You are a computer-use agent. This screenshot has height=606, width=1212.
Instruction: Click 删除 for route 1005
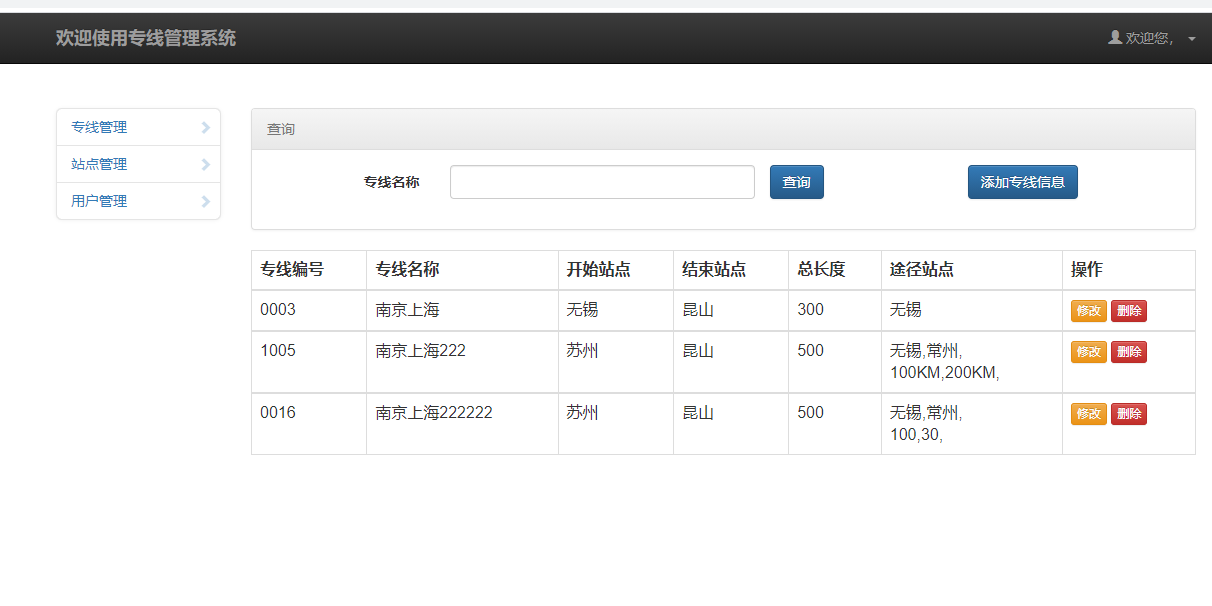pyautogui.click(x=1129, y=352)
